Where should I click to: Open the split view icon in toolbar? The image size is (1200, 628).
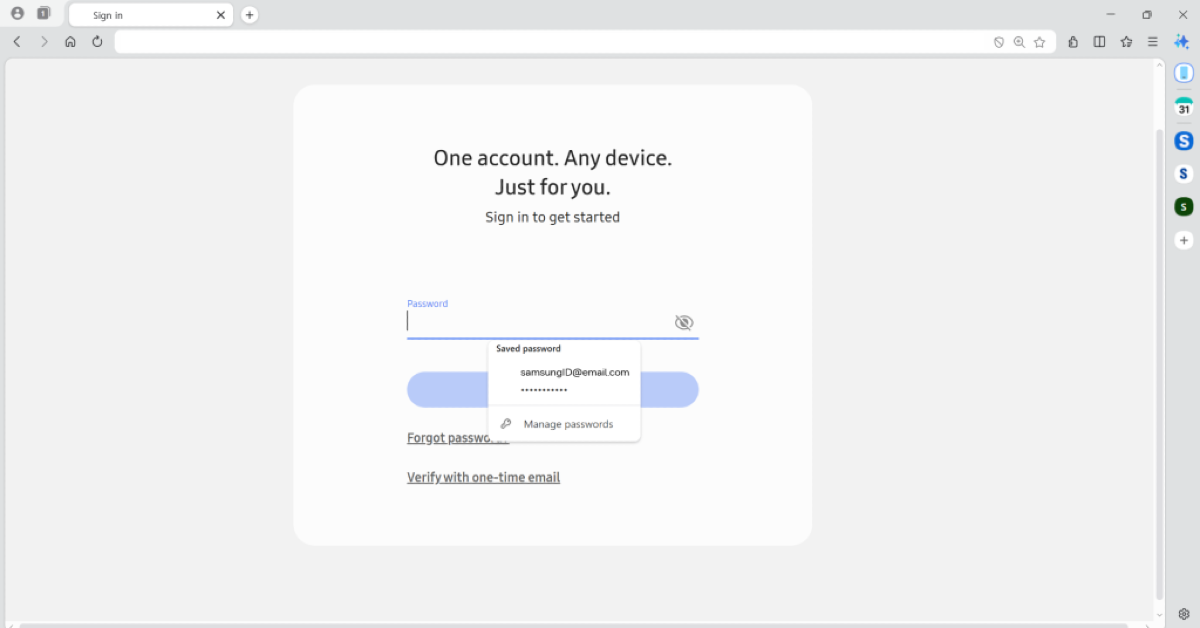1100,42
